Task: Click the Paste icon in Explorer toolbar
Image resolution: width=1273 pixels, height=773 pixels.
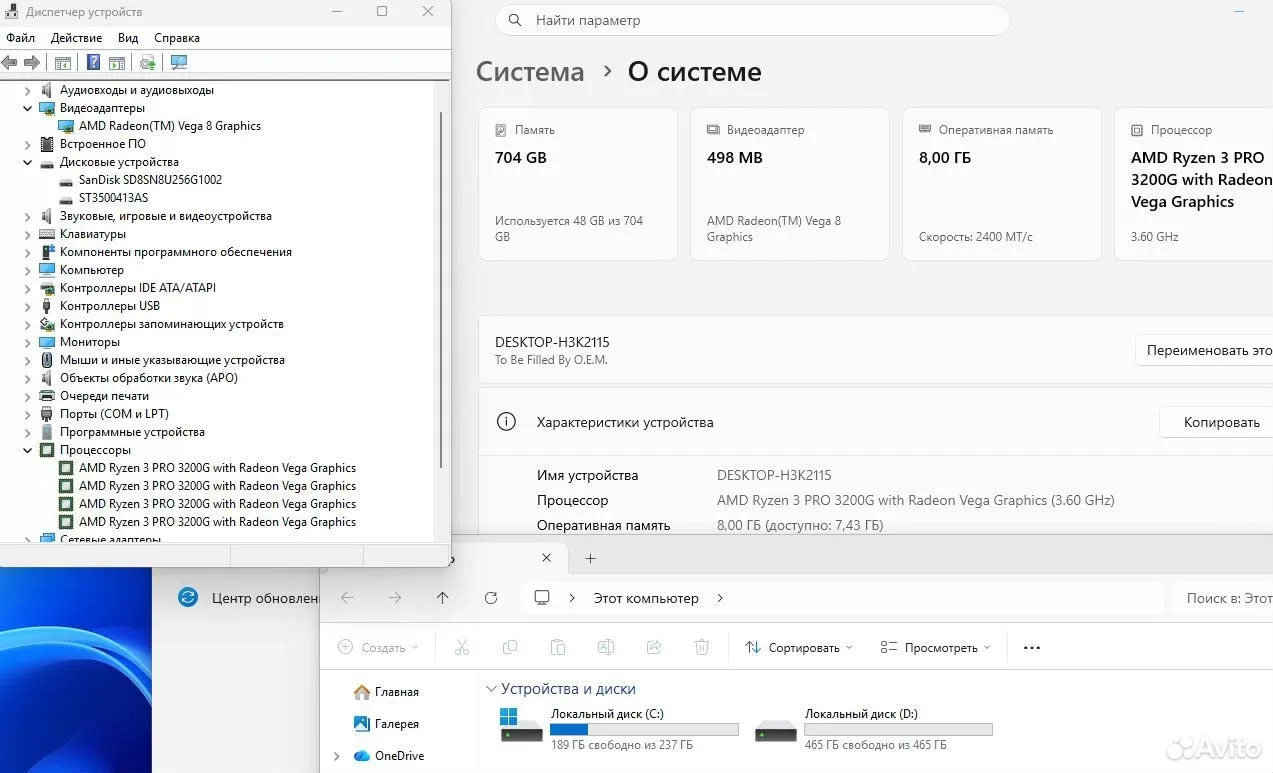Action: [558, 648]
